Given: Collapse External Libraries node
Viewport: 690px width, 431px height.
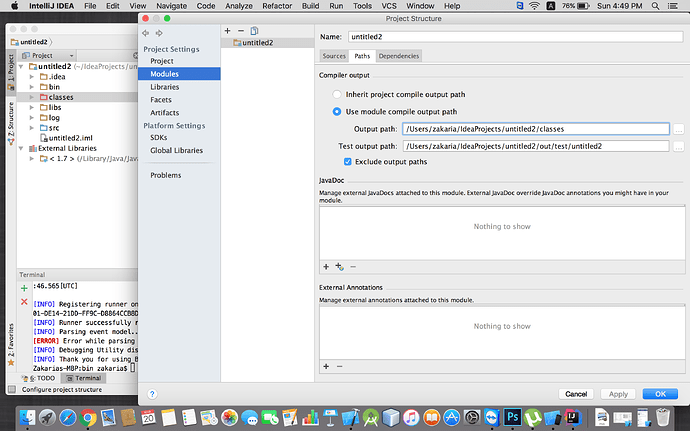Looking at the screenshot, I should (21, 148).
